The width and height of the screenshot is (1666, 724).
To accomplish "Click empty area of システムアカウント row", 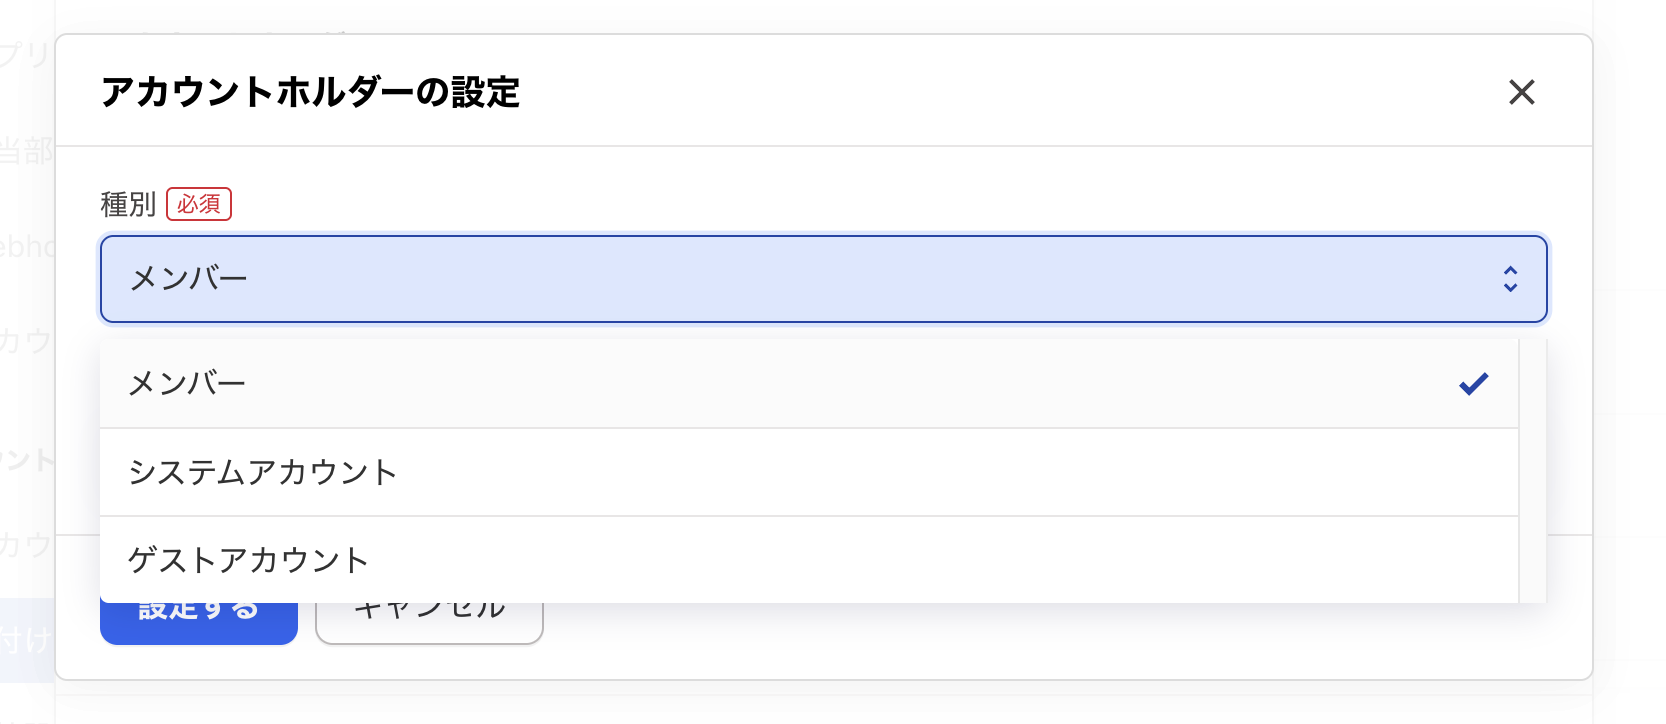I will pyautogui.click(x=900, y=472).
